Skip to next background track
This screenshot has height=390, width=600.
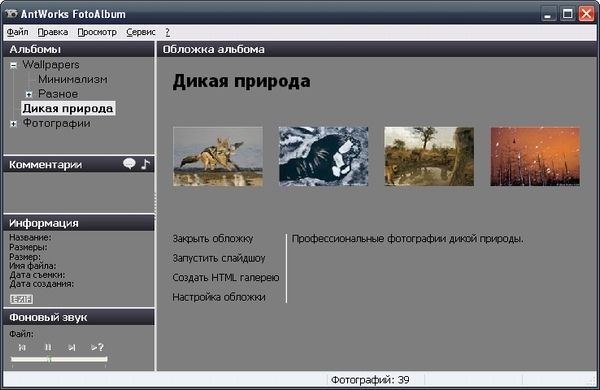[72, 347]
